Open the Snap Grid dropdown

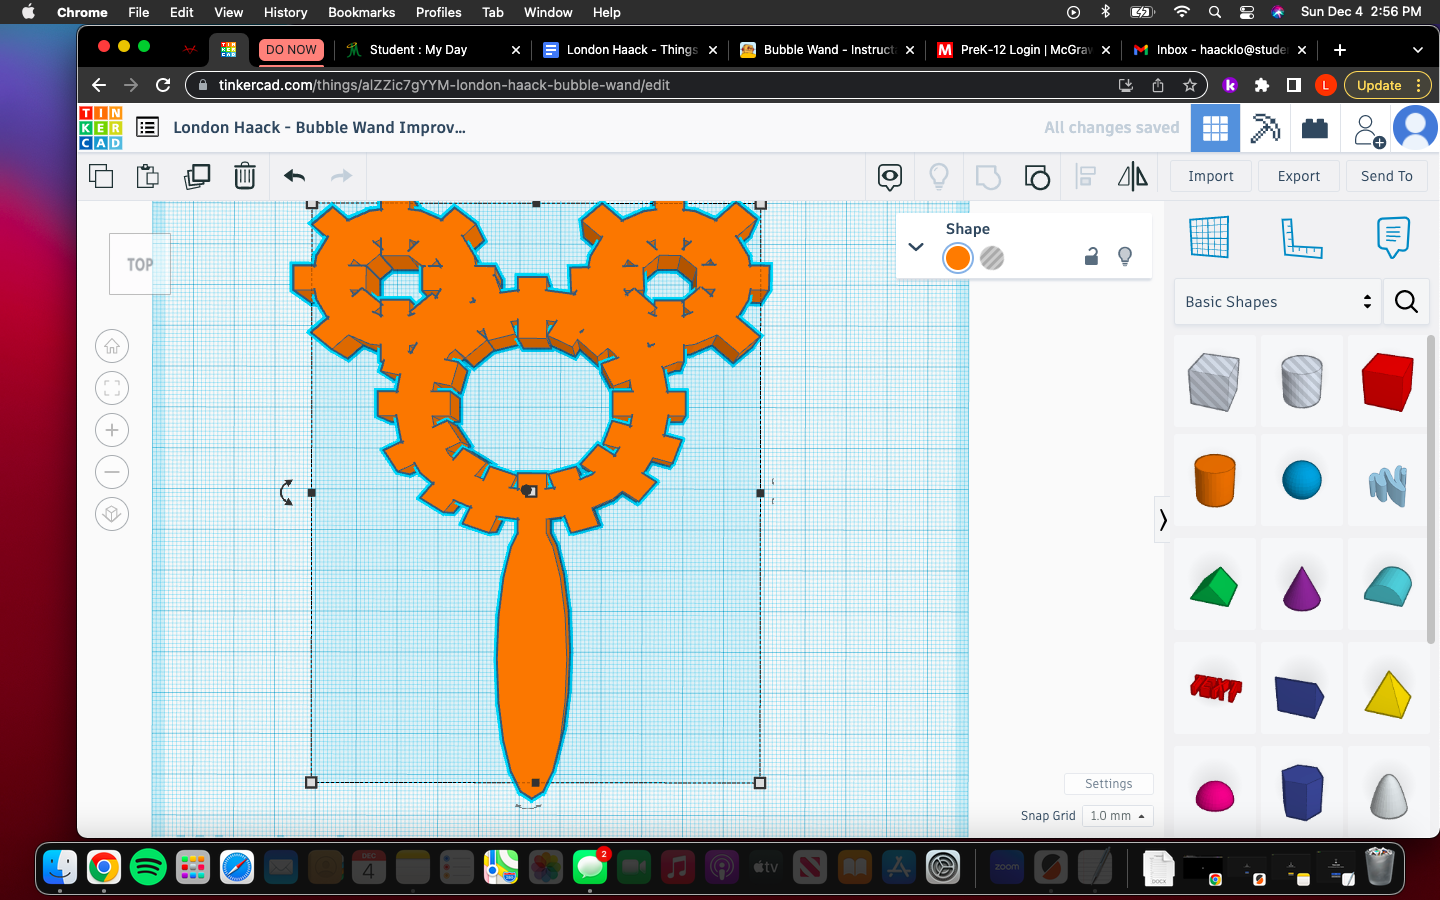click(1117, 816)
